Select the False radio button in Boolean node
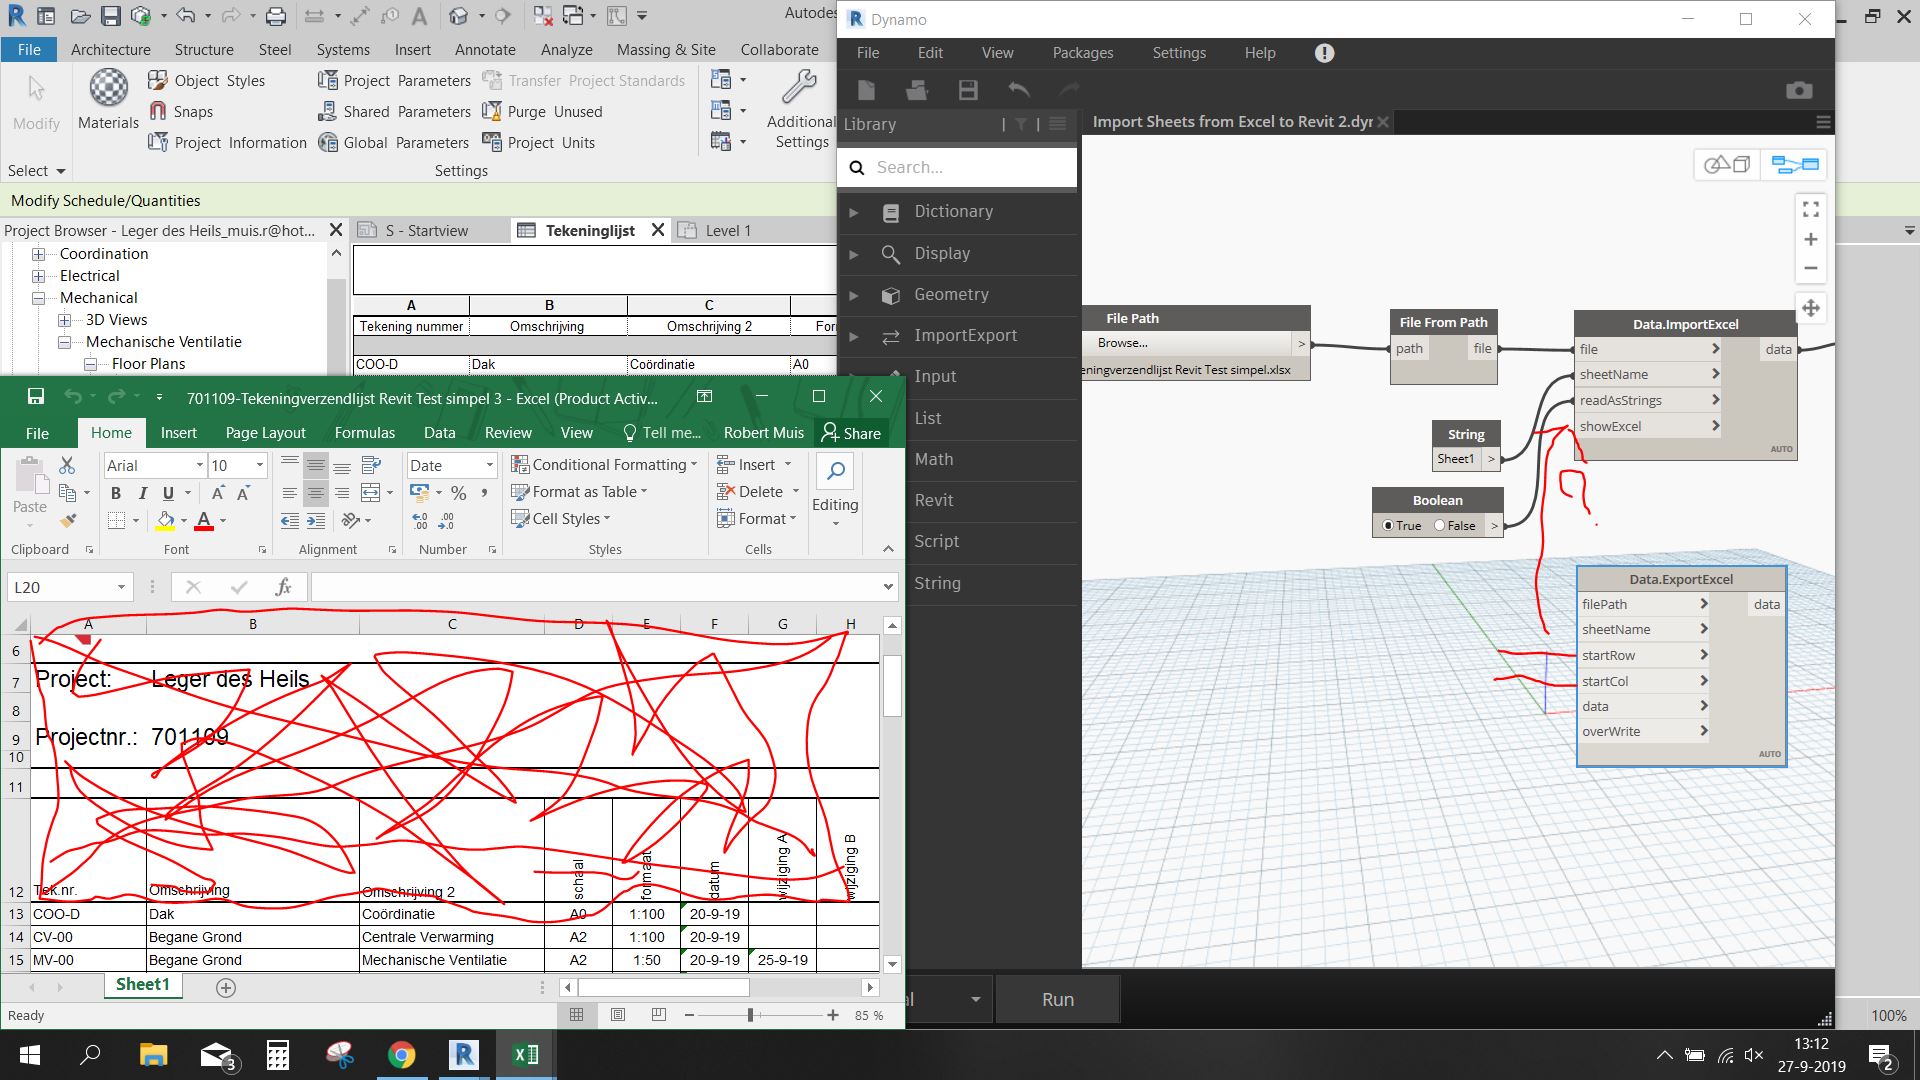Viewport: 1920px width, 1080px height. click(1440, 525)
